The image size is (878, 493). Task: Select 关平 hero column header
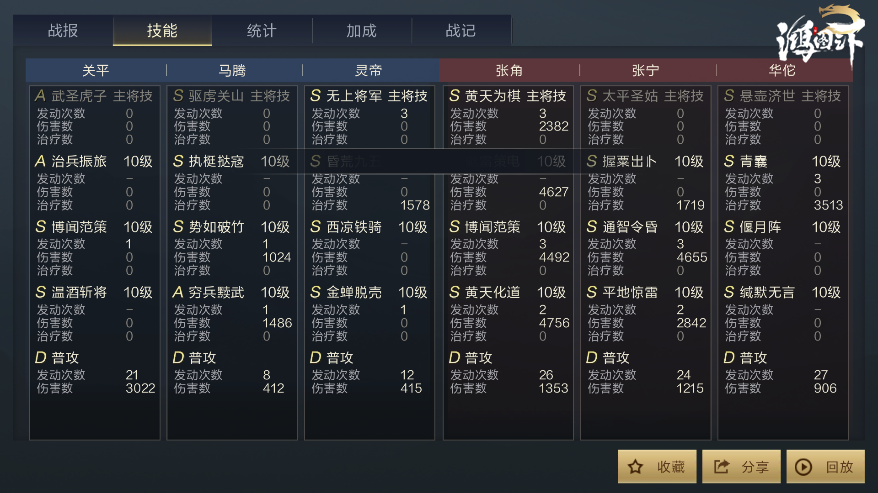96,71
